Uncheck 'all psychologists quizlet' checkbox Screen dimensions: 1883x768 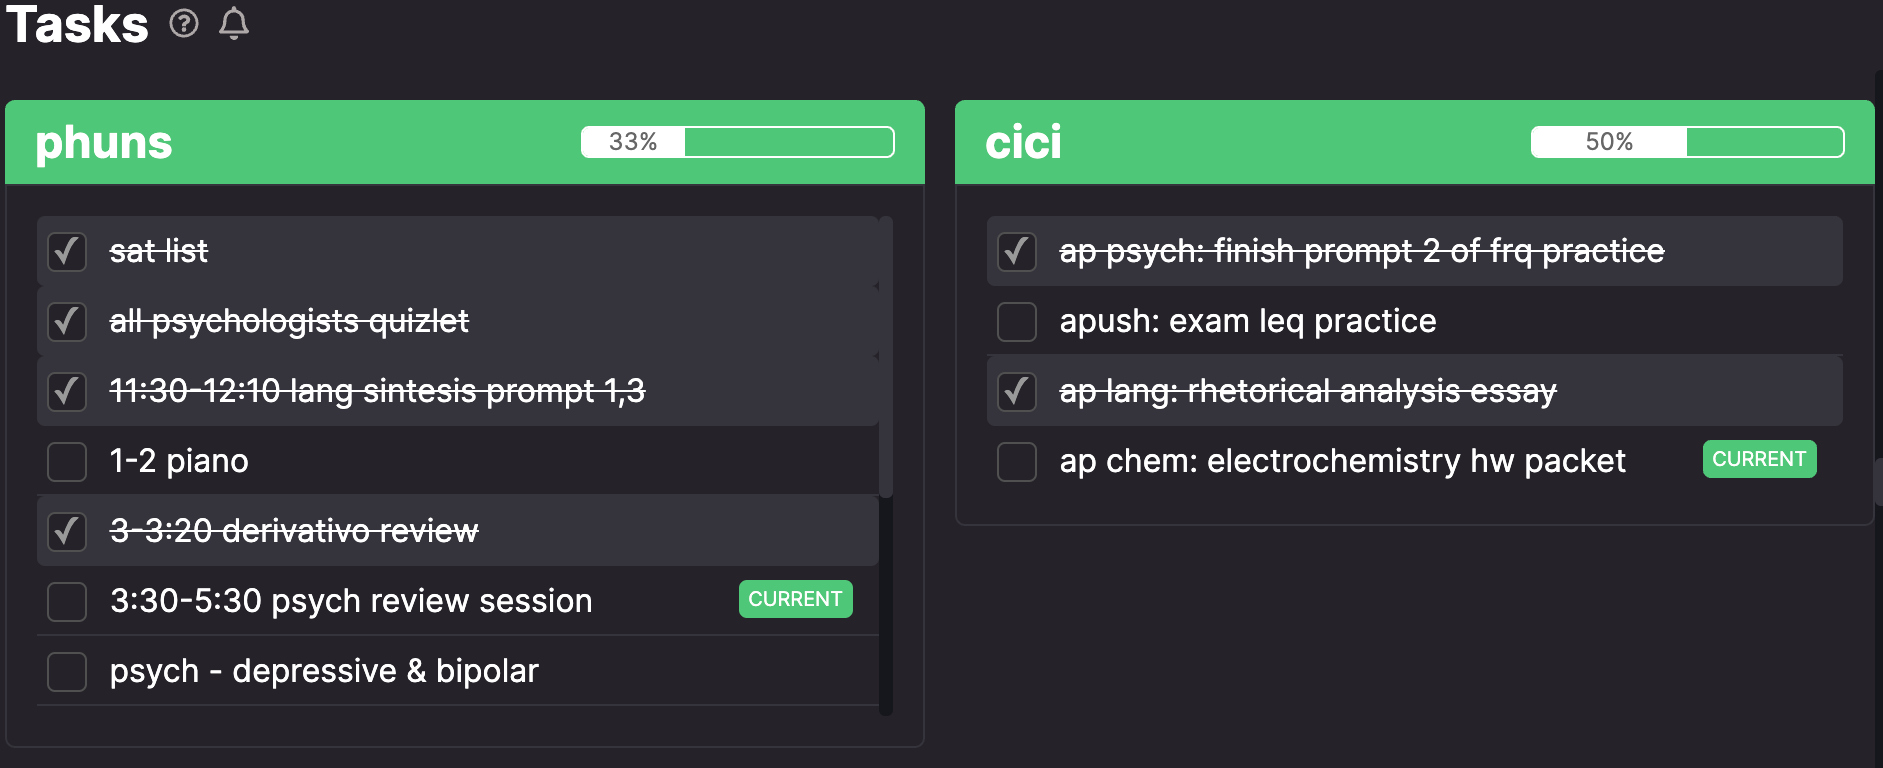67,321
